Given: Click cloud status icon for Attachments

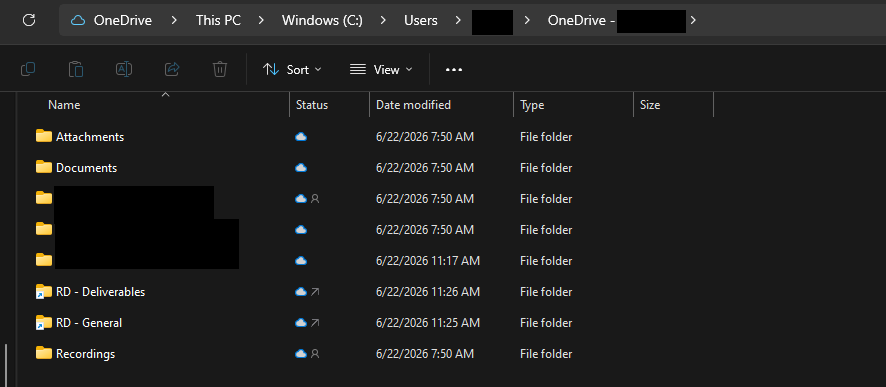Looking at the screenshot, I should click(x=301, y=137).
